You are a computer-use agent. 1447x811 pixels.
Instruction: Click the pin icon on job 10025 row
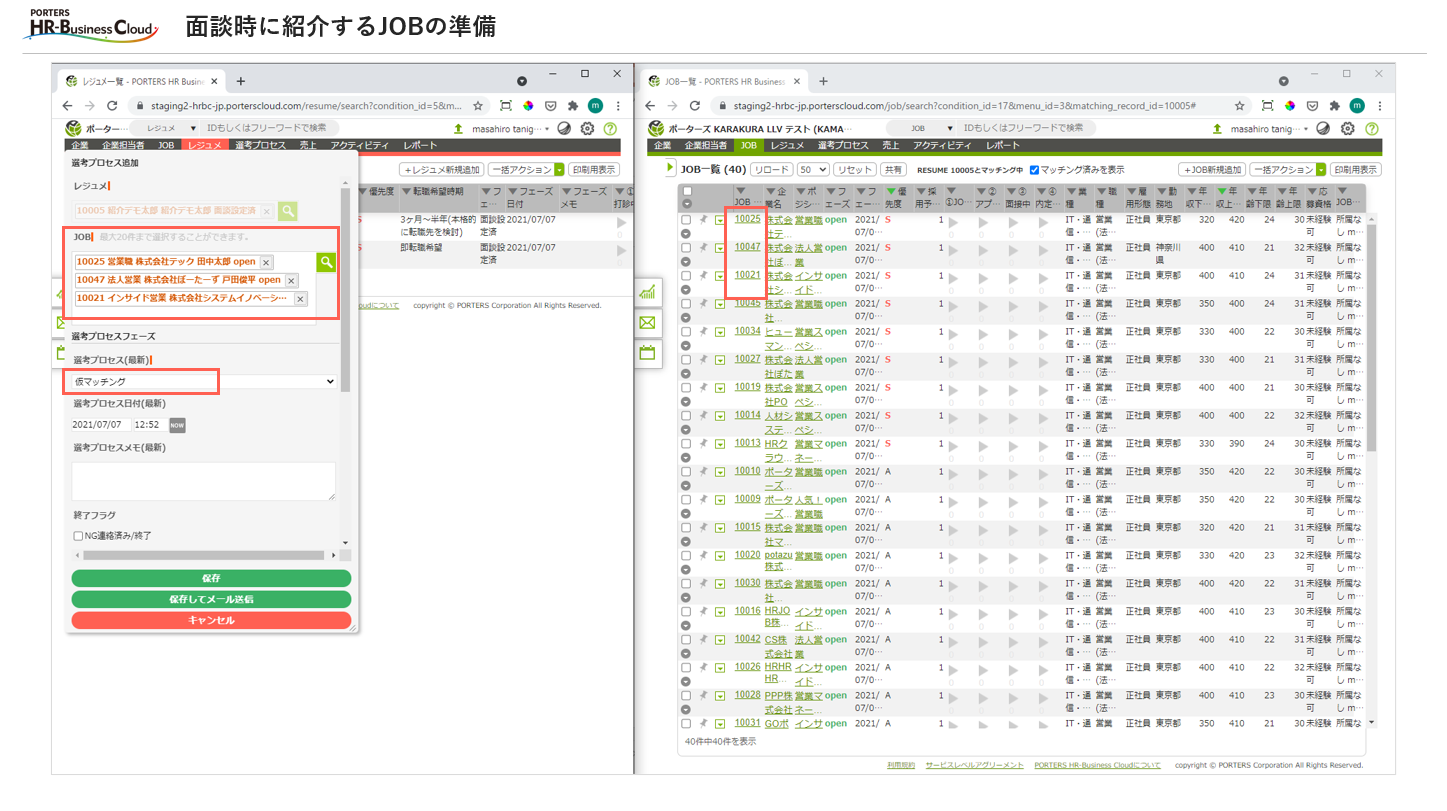pyautogui.click(x=704, y=220)
